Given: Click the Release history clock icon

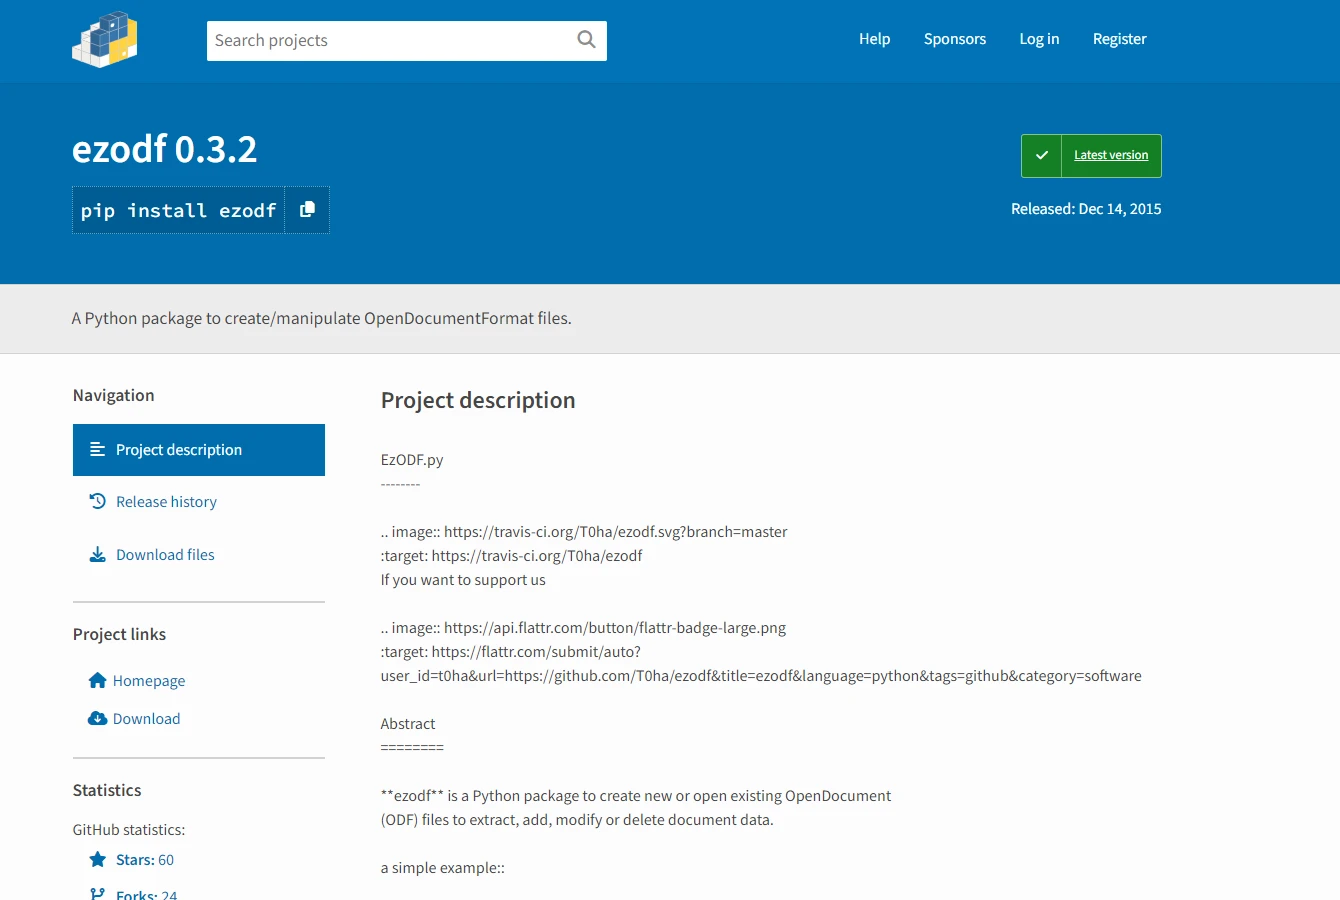Looking at the screenshot, I should point(97,502).
